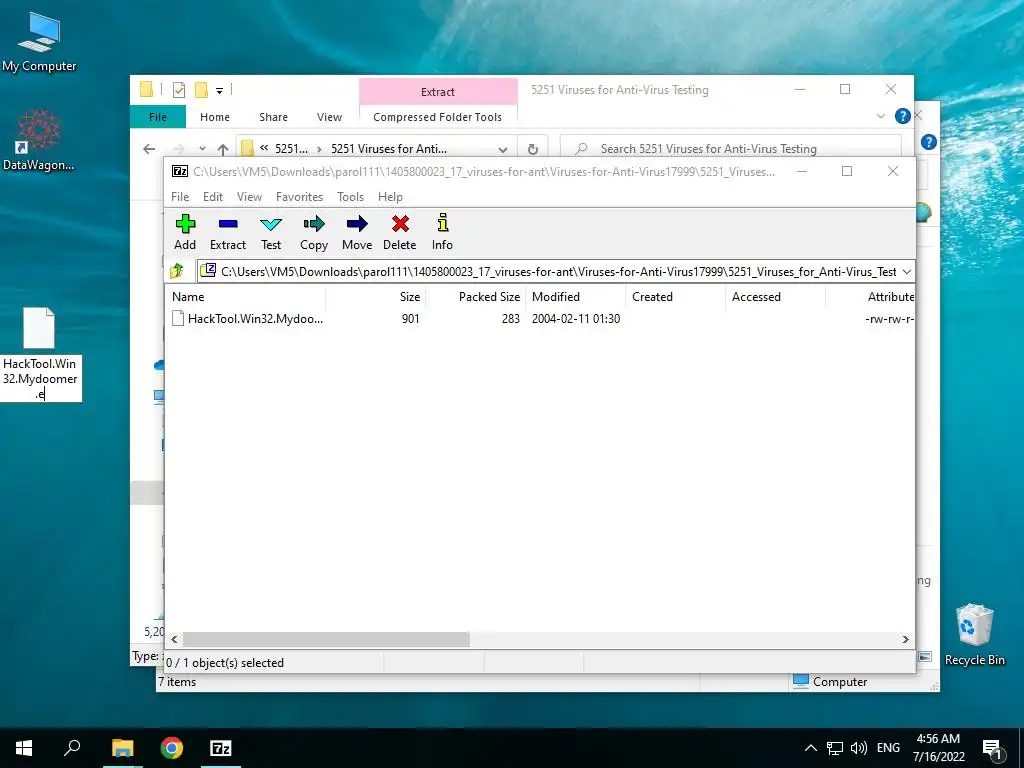Image resolution: width=1024 pixels, height=768 pixels.
Task: Click the Modified date 2004-02-11 01:30
Action: 576,319
